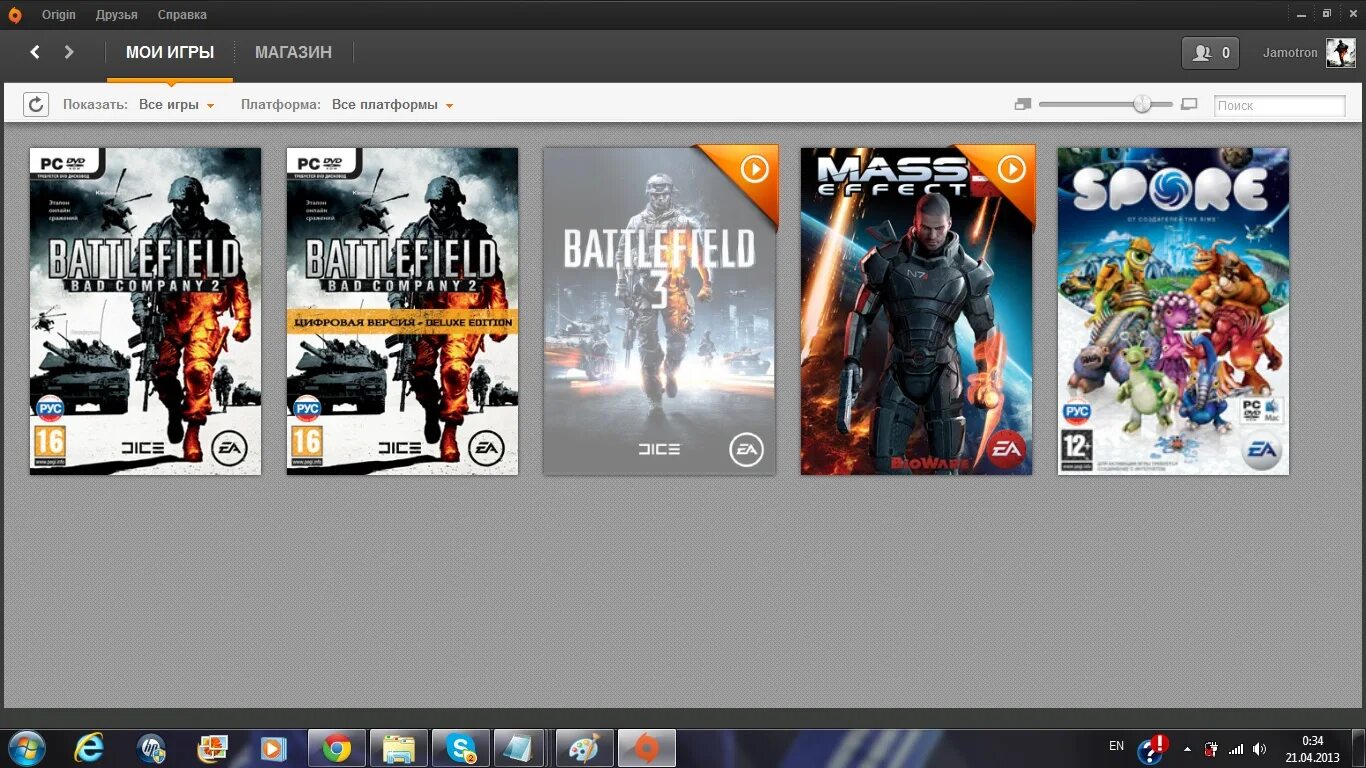Click the large tiles size icon
1366x768 pixels.
[1189, 104]
